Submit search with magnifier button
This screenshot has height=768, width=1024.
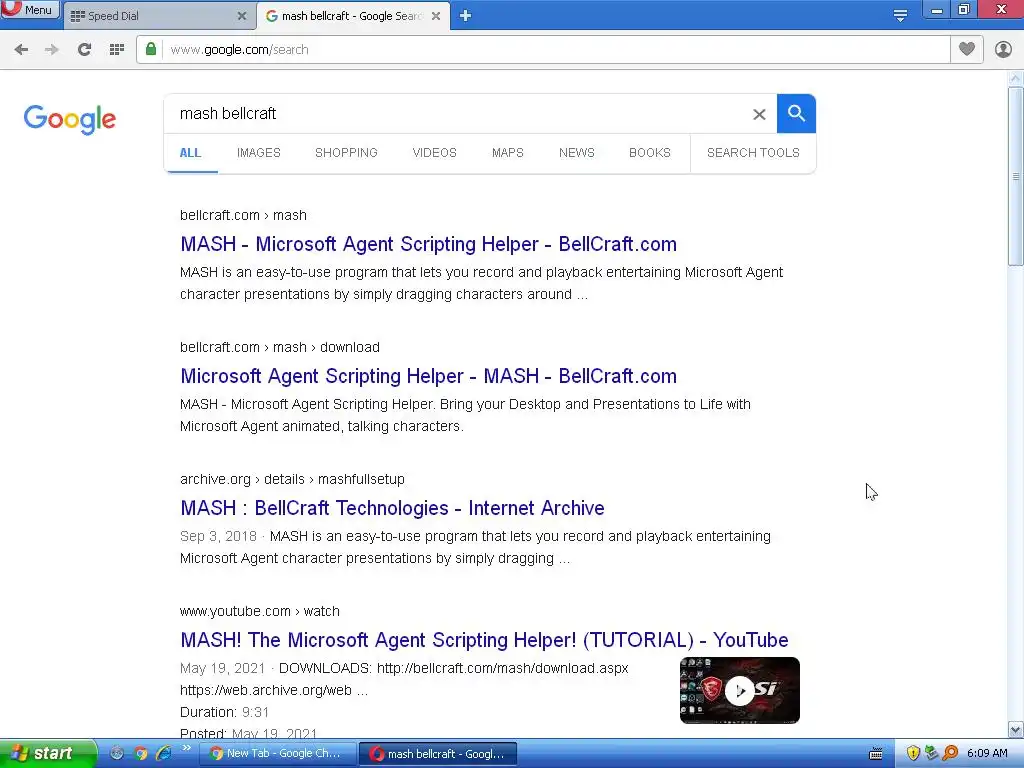click(x=796, y=114)
